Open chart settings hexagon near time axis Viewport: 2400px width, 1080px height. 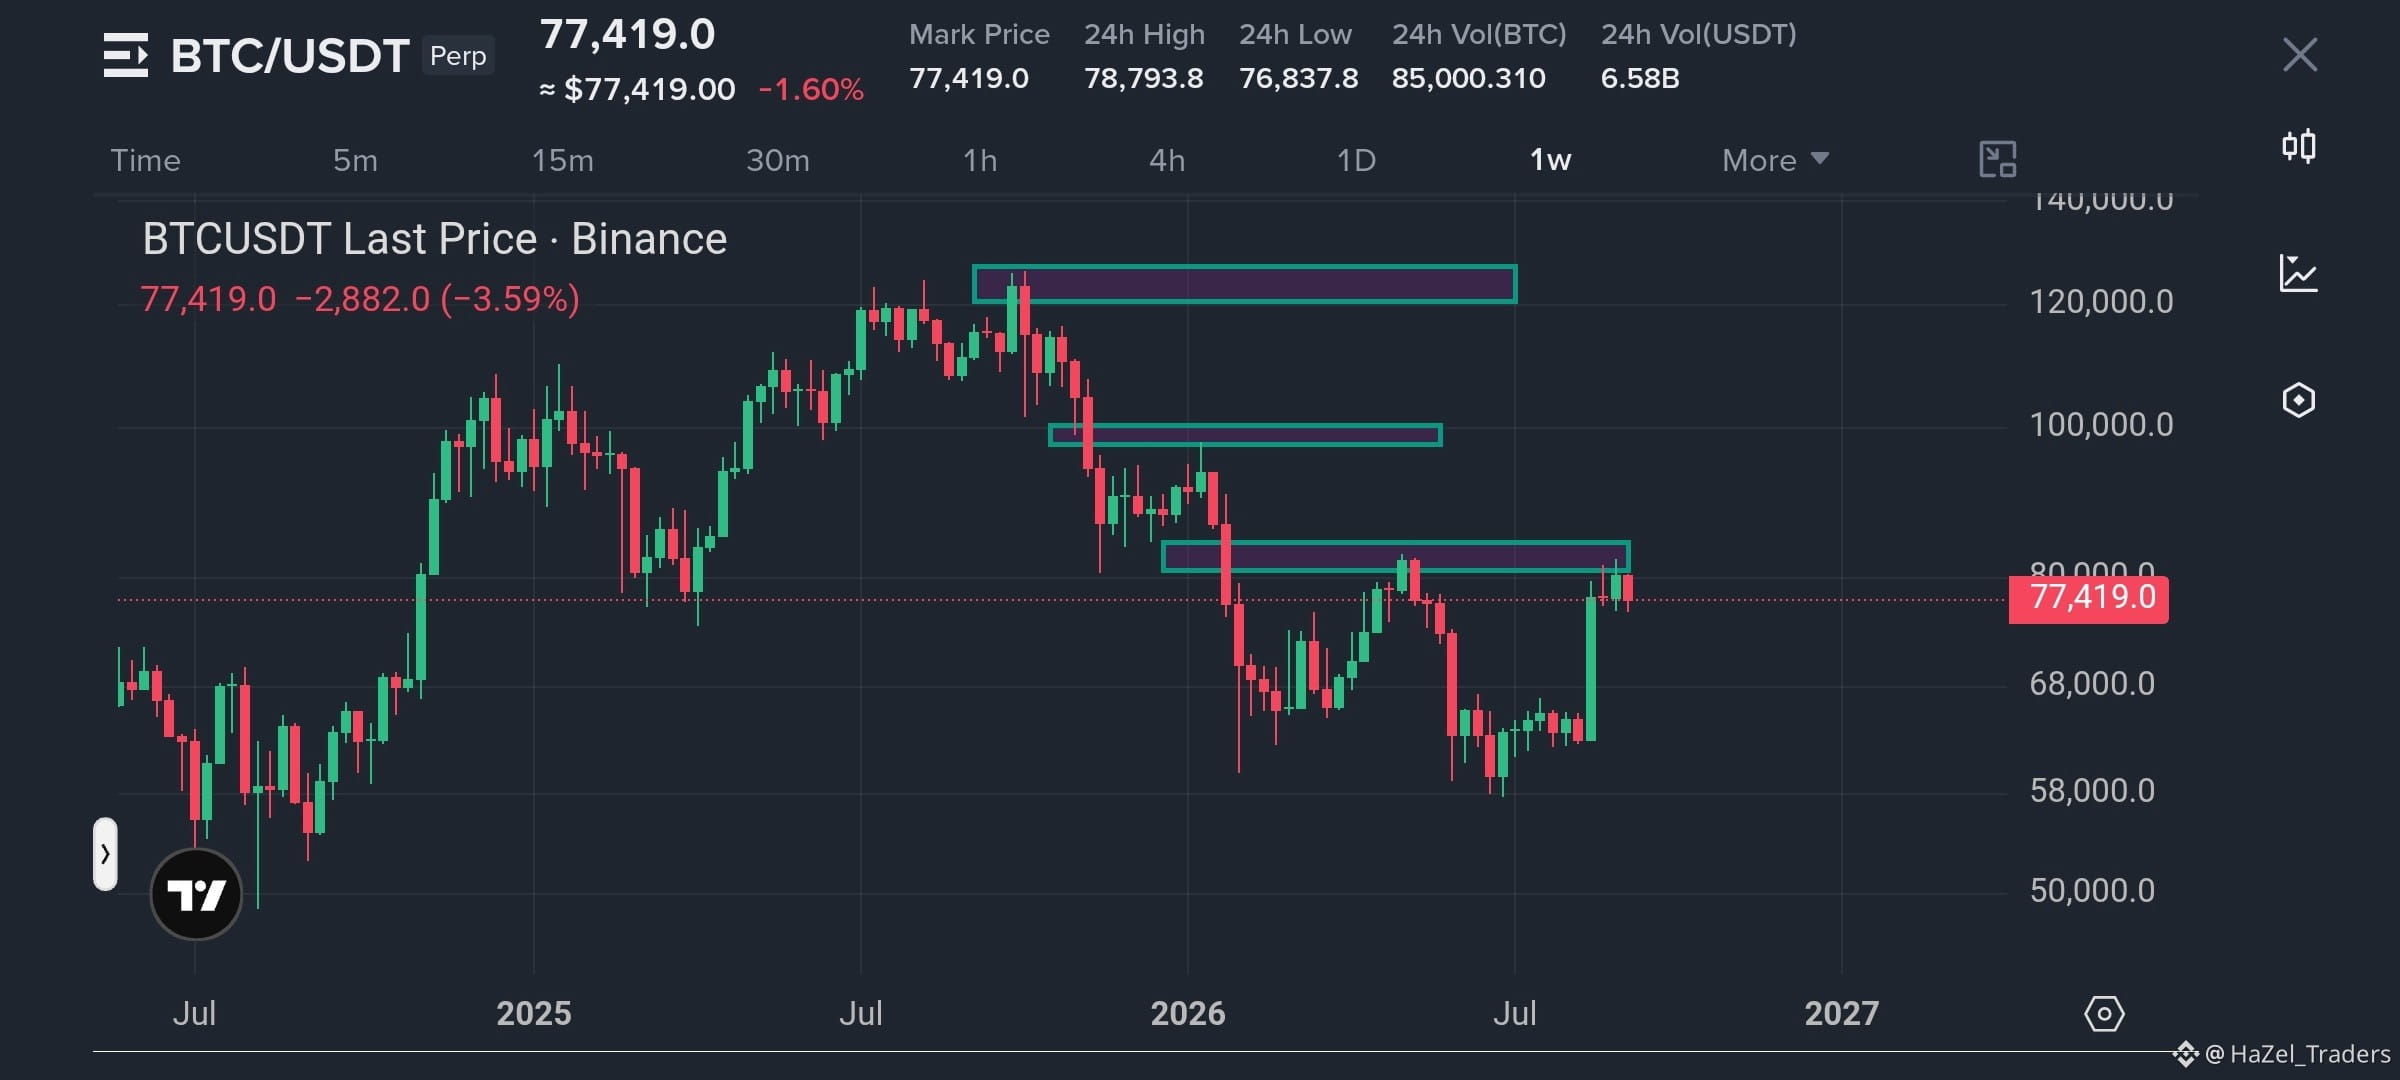(2104, 1014)
